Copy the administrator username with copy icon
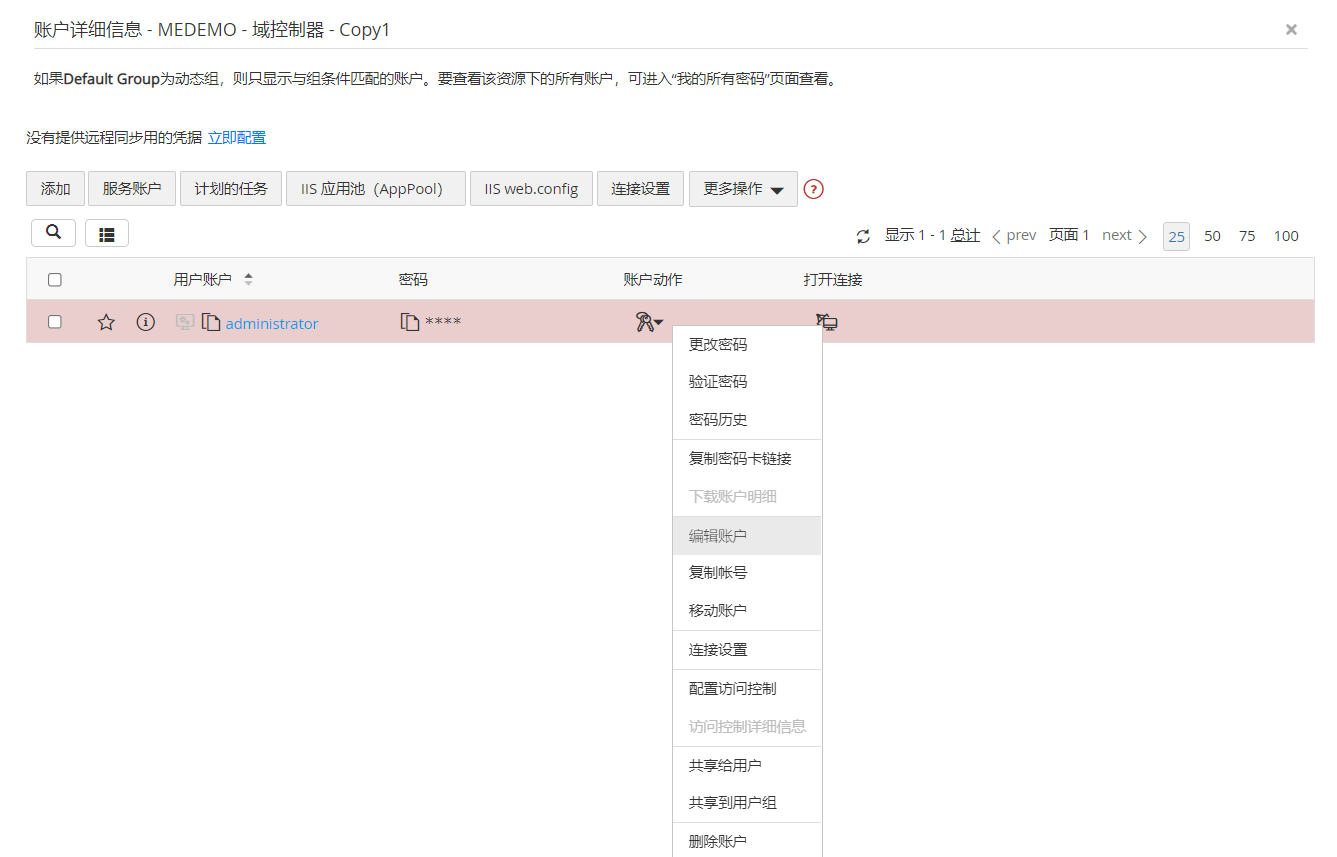The height and width of the screenshot is (857, 1337). 211,322
